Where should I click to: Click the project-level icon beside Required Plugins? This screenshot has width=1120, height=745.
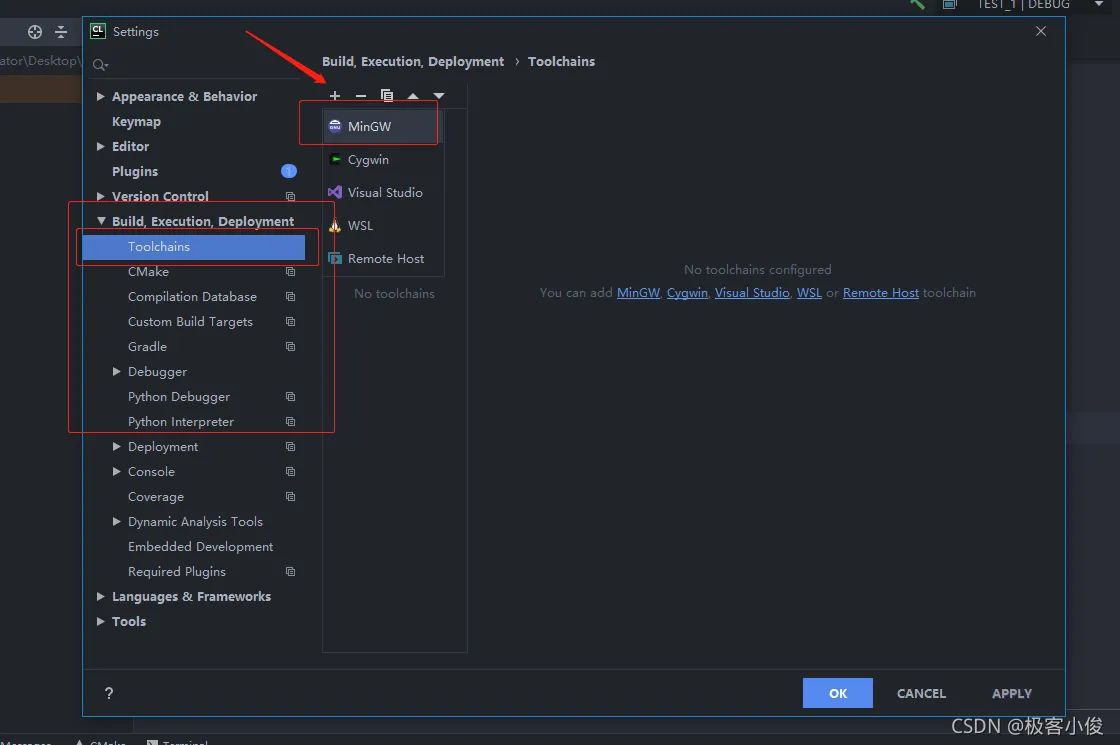(x=290, y=571)
